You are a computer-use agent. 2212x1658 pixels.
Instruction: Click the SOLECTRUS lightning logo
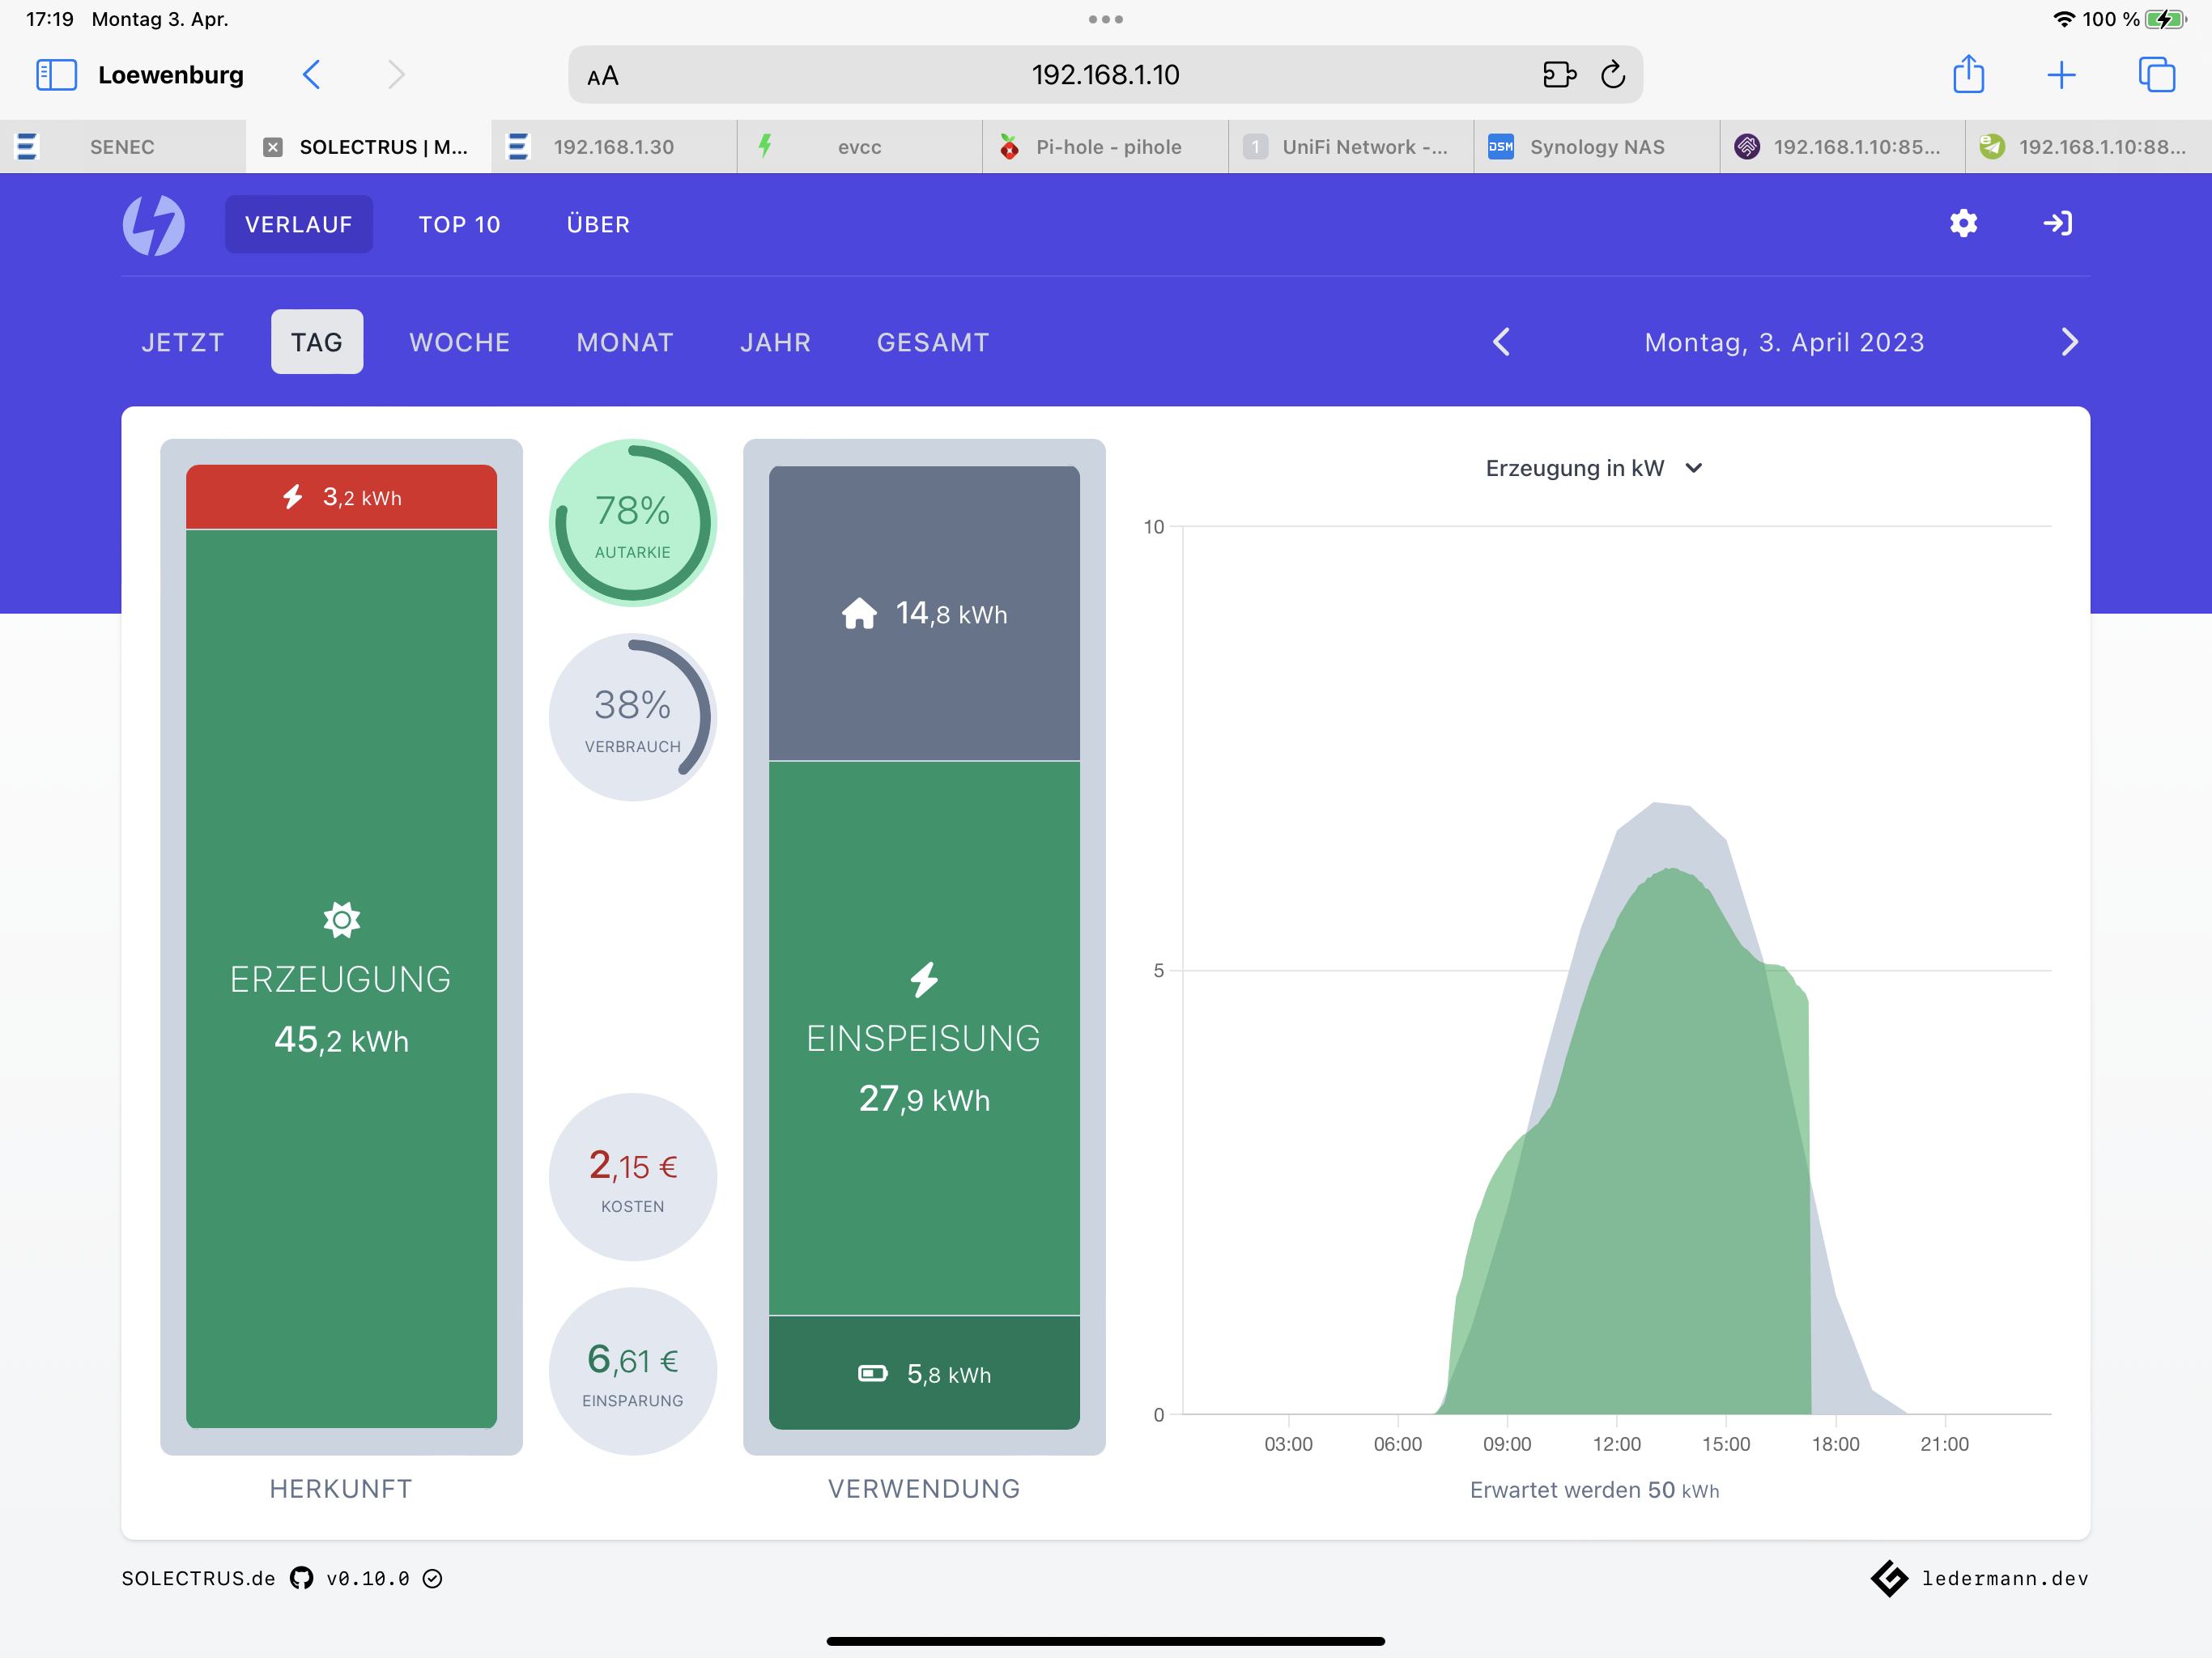[153, 224]
